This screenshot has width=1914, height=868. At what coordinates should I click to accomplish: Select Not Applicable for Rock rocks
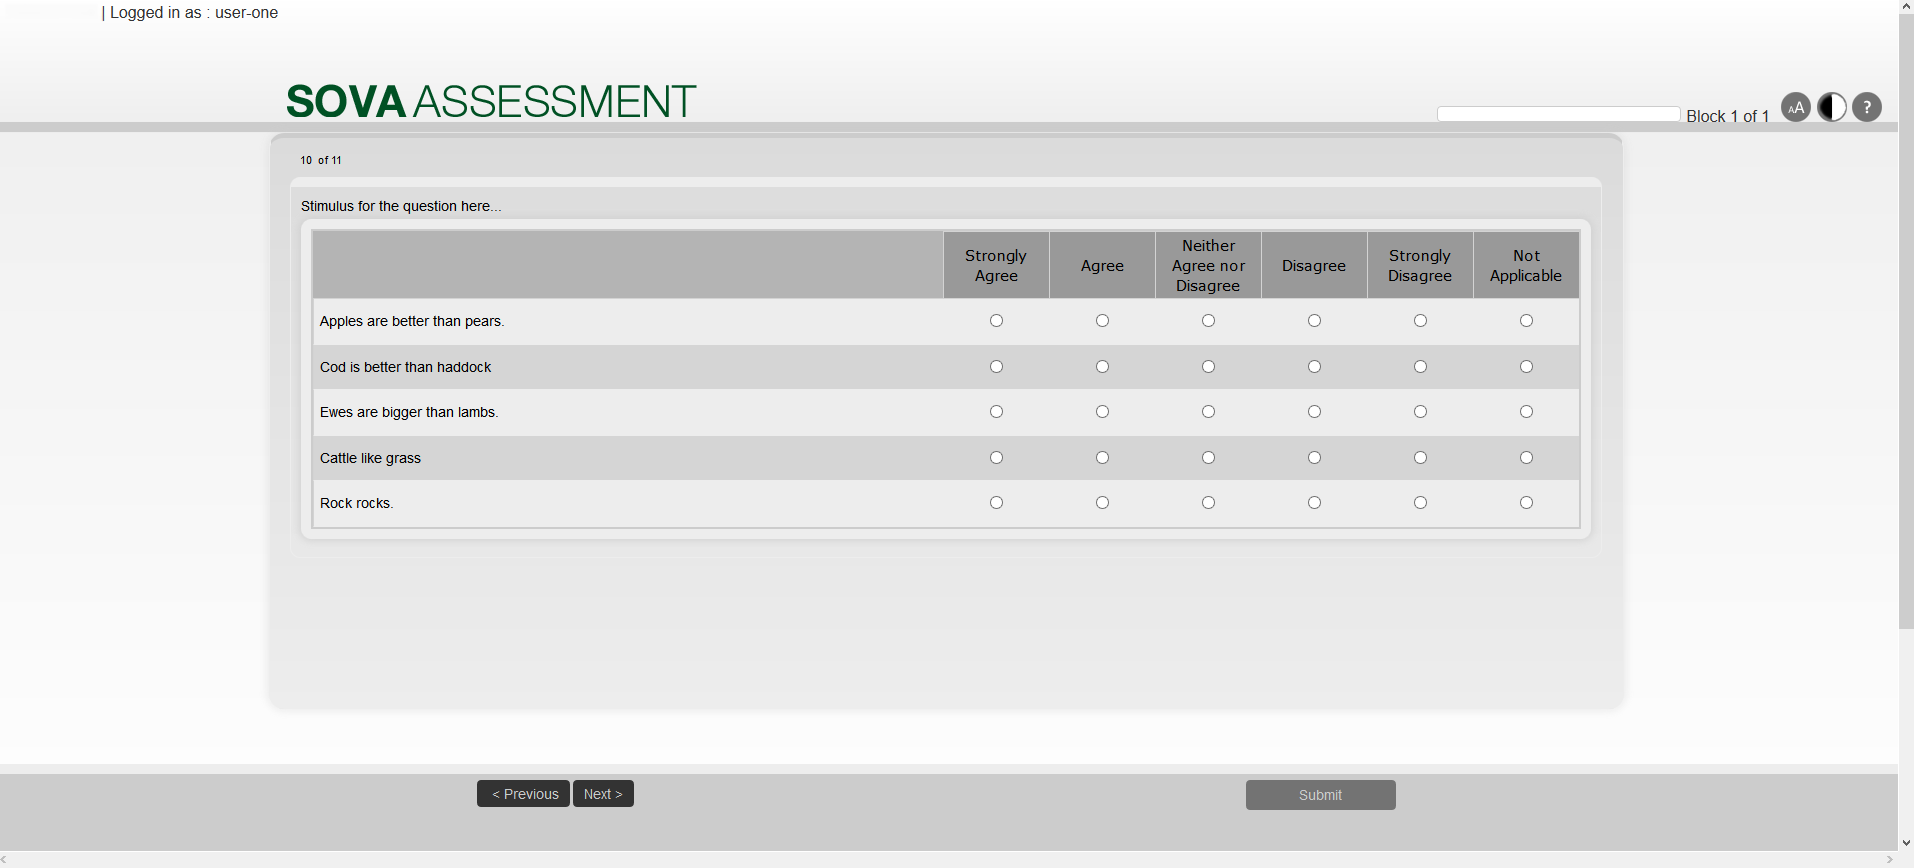(x=1526, y=503)
